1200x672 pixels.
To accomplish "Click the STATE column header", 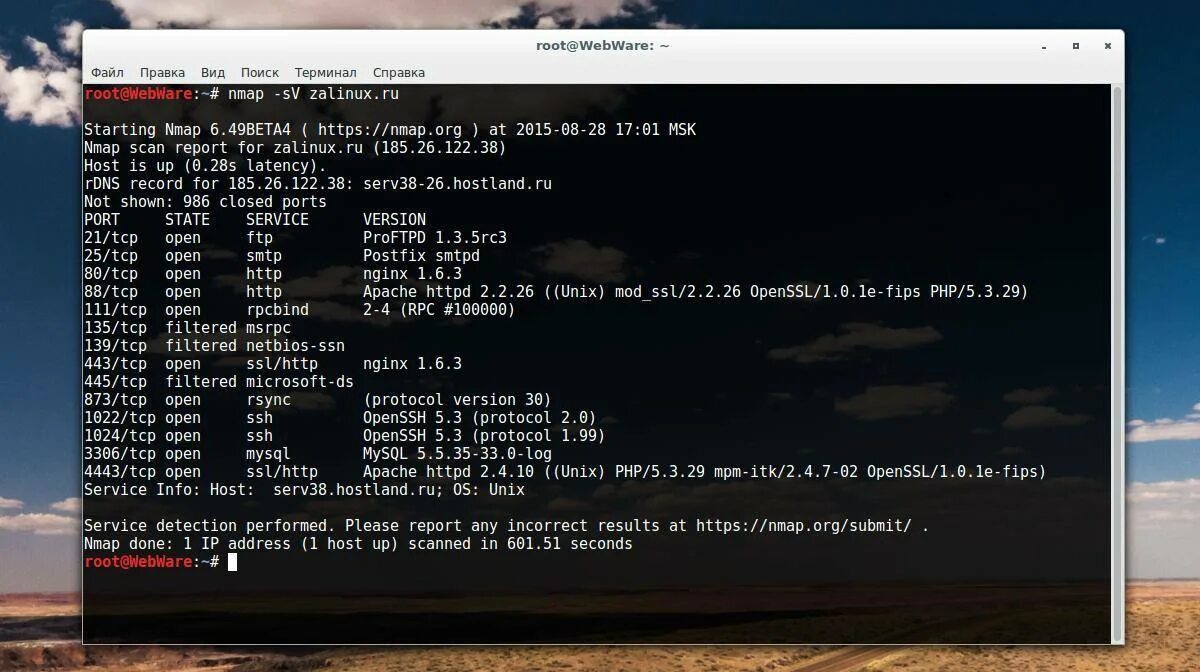I will (188, 220).
